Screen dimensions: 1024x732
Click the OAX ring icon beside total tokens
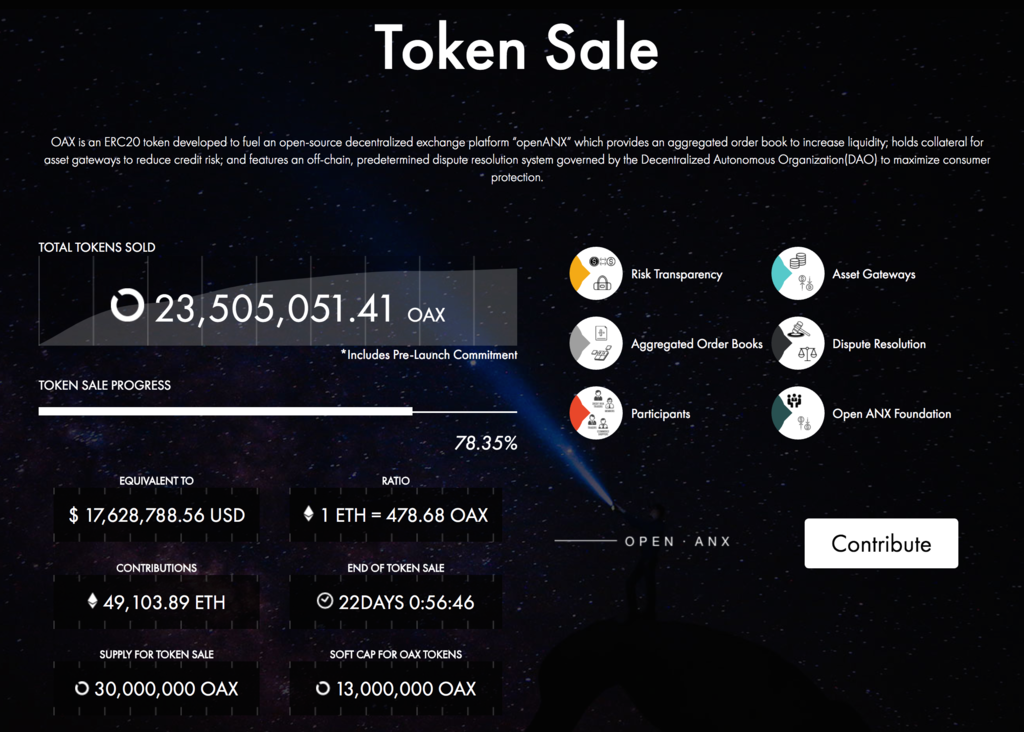tap(127, 305)
